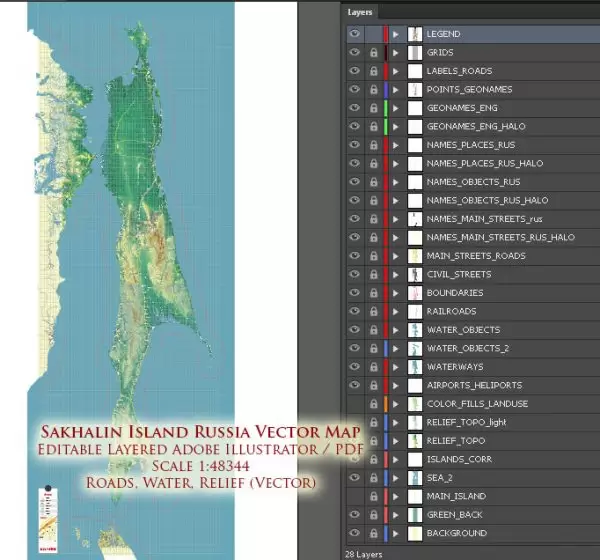Show the hidden MAIN_ISLAND layer

pyautogui.click(x=355, y=496)
